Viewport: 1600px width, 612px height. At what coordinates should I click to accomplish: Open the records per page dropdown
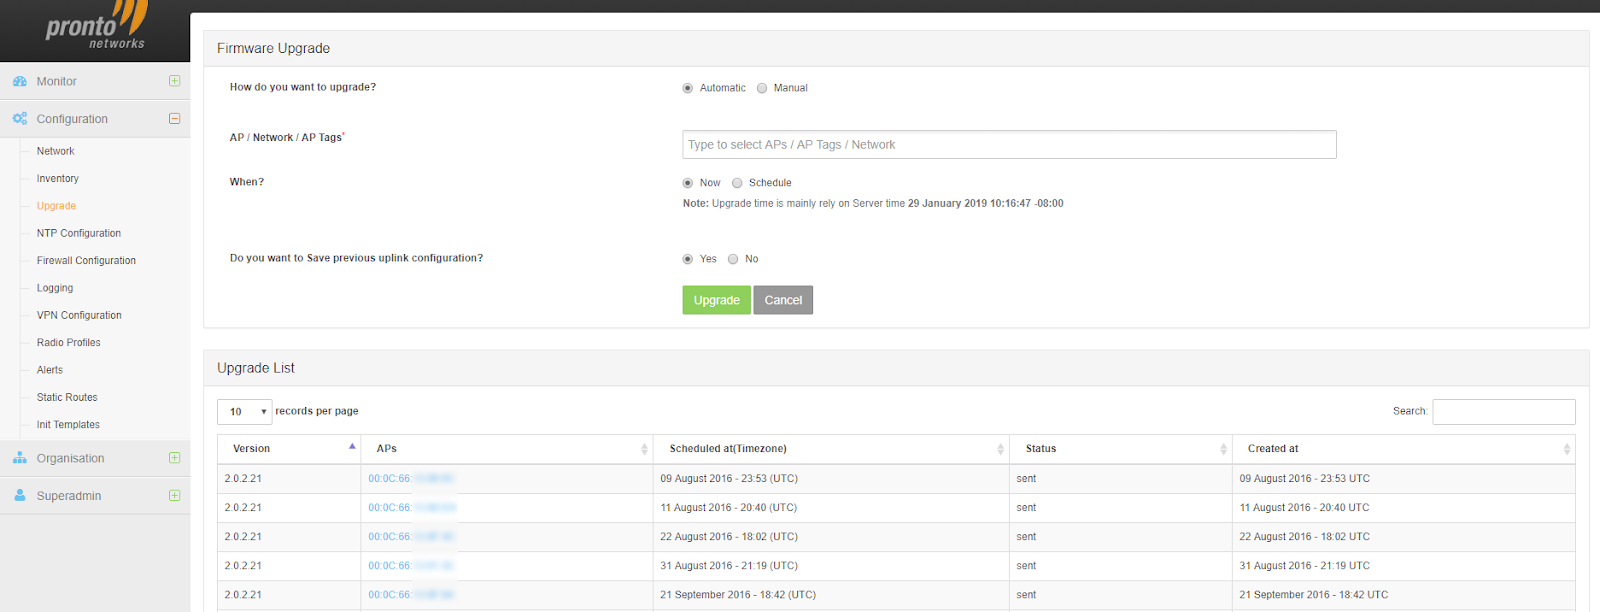(x=245, y=412)
